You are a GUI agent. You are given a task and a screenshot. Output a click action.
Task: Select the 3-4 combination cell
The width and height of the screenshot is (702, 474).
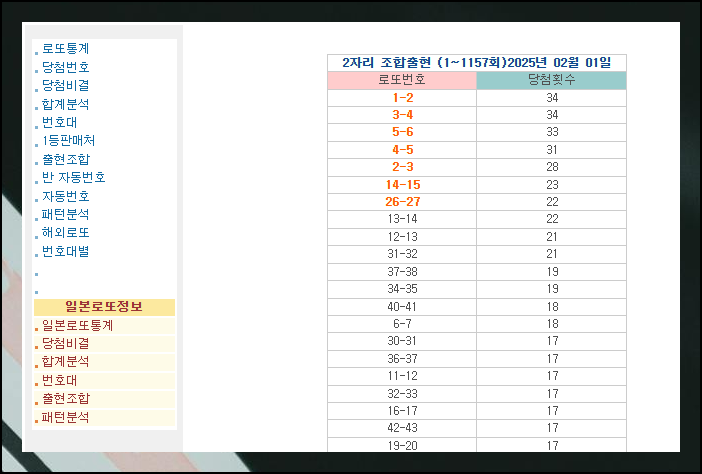tap(402, 115)
